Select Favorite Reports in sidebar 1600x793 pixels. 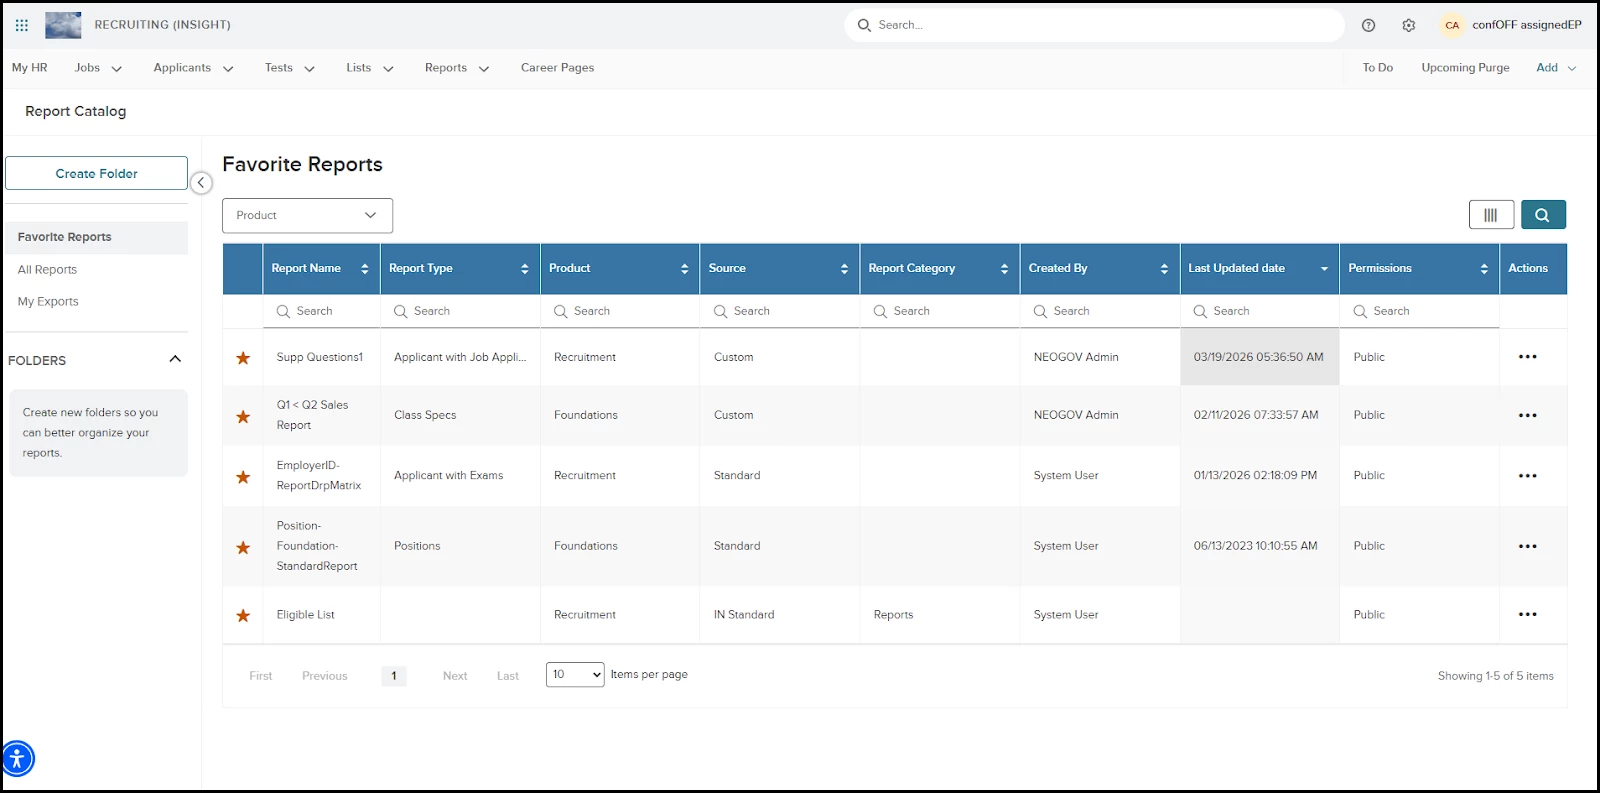pos(97,237)
